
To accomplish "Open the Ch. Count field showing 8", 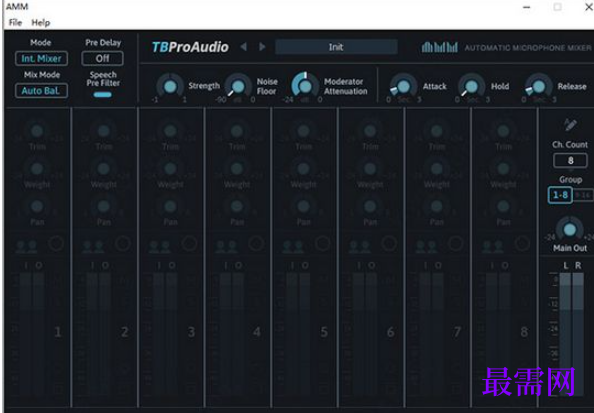I will pos(570,161).
